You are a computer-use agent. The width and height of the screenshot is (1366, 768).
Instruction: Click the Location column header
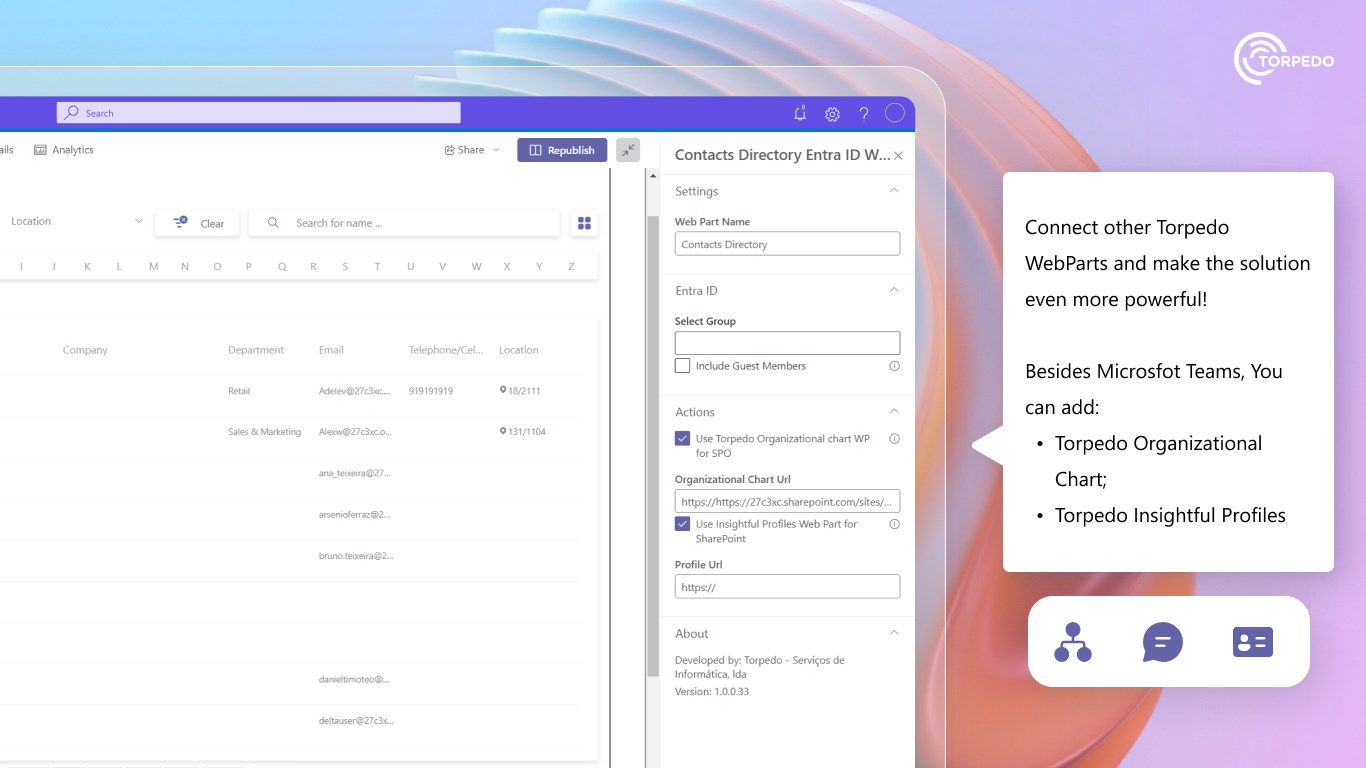tap(519, 350)
